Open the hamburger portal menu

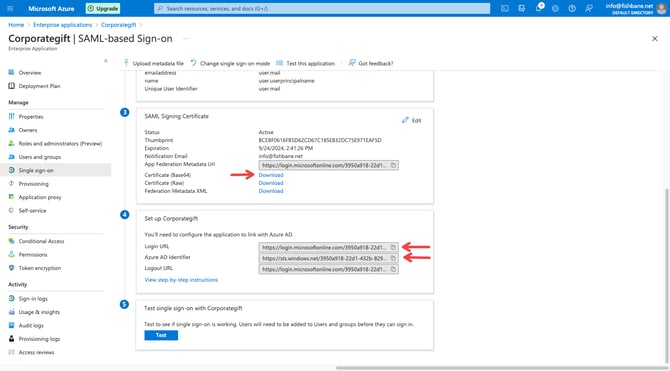point(10,8)
